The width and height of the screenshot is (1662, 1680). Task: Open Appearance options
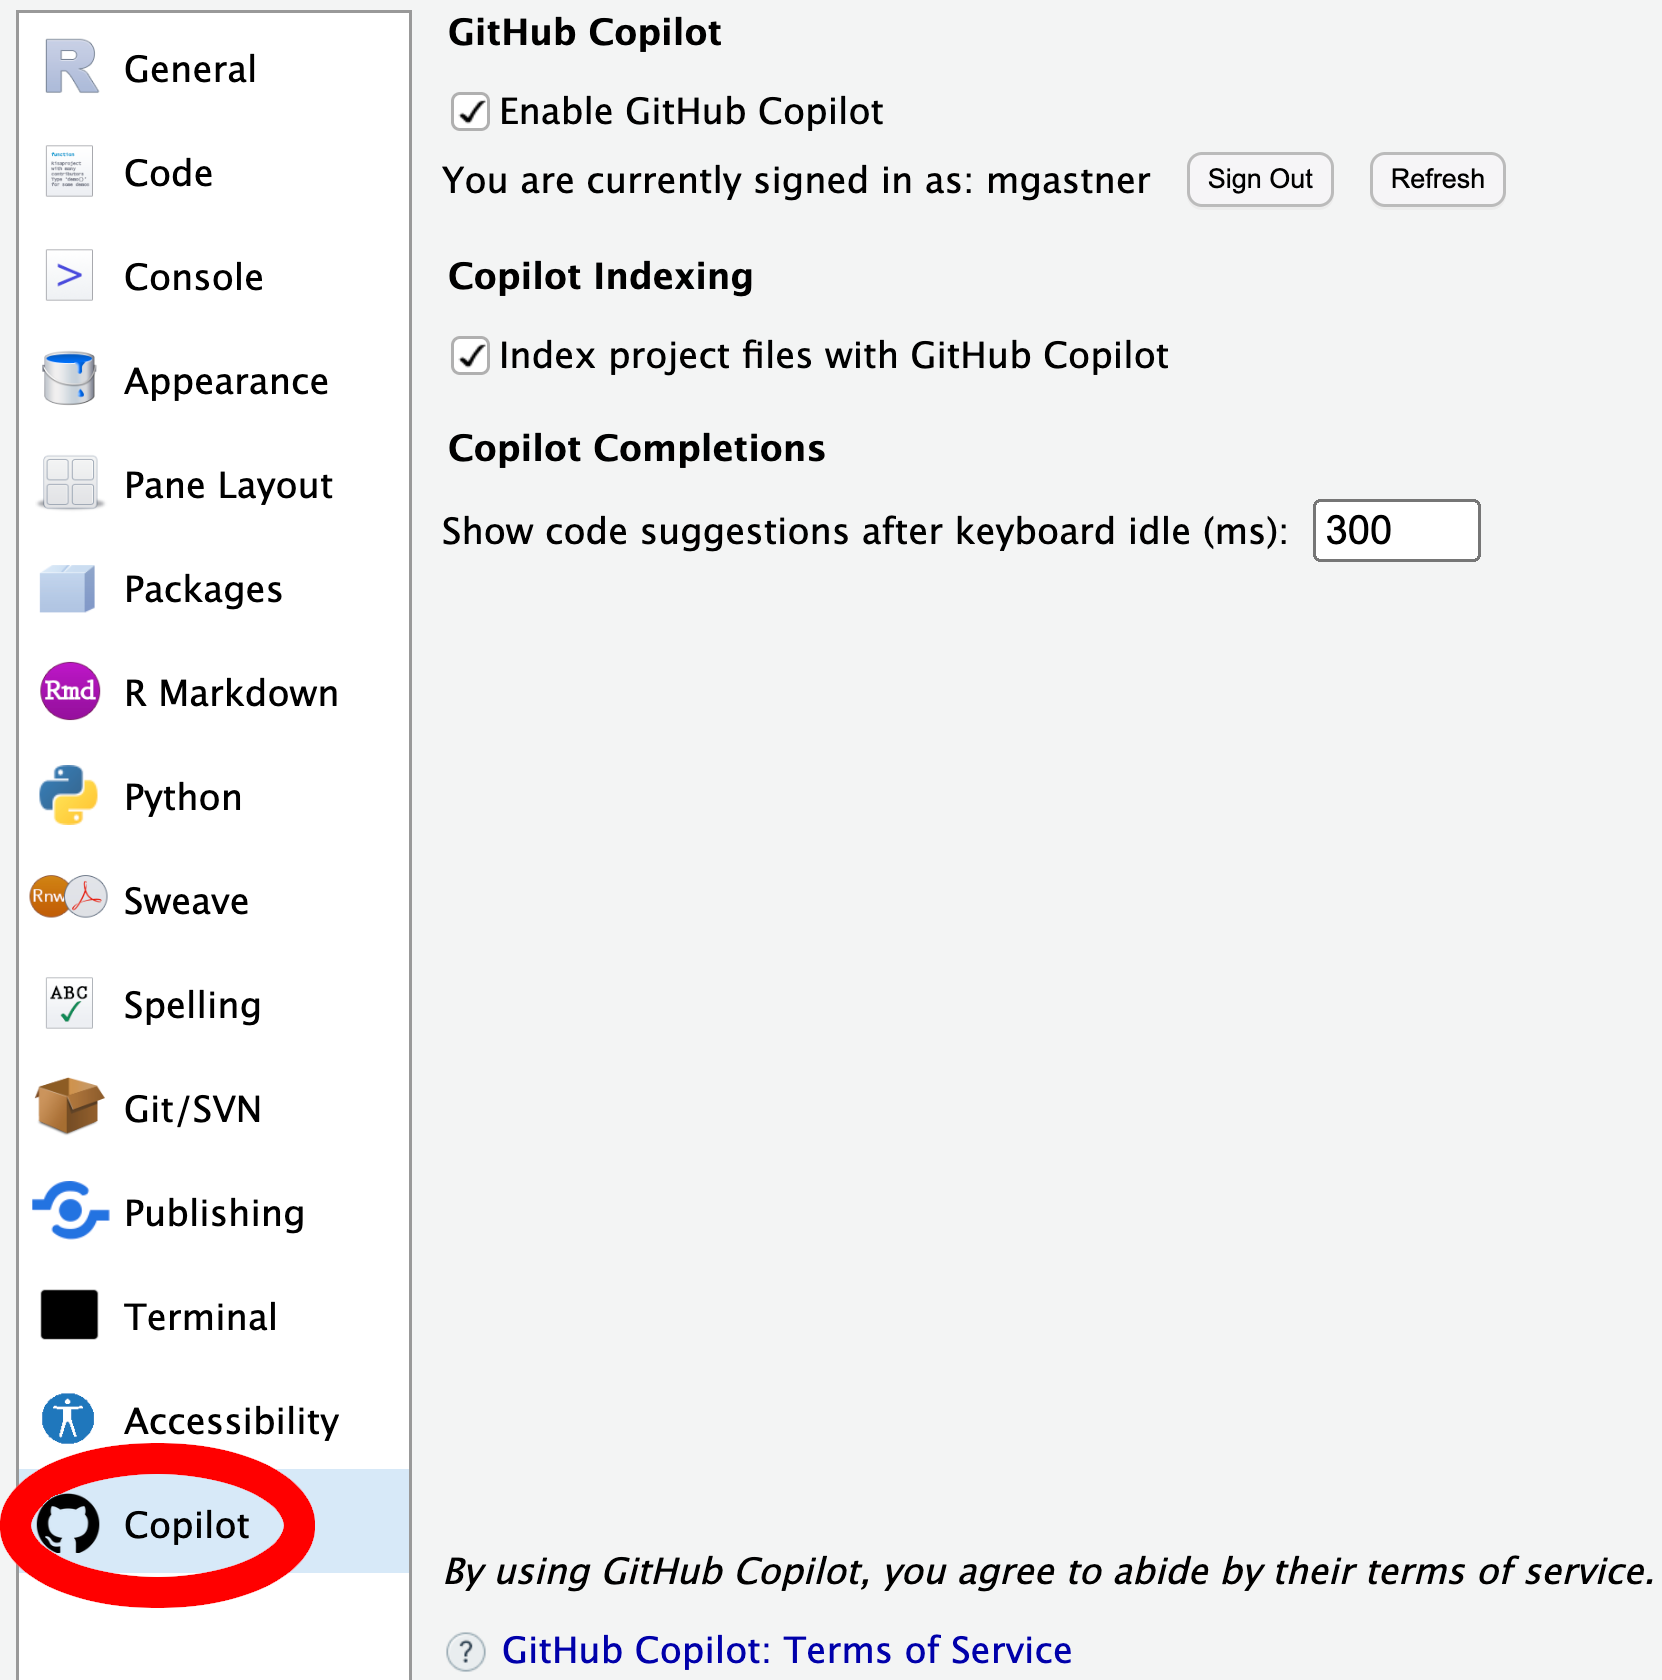[214, 380]
